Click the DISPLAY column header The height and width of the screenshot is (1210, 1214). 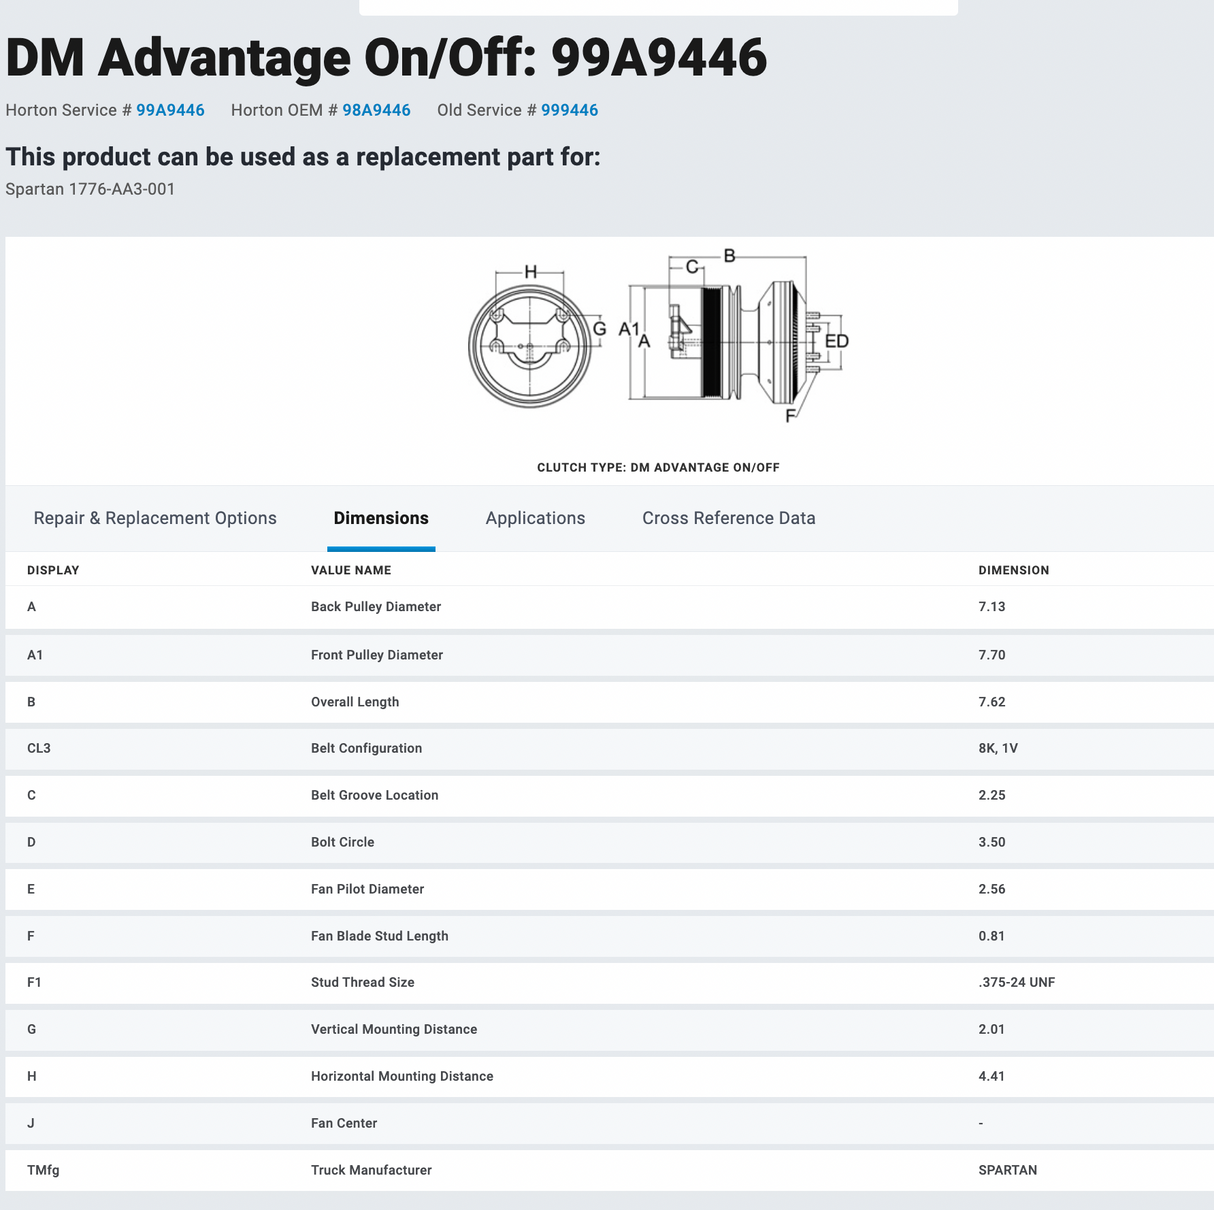point(53,570)
